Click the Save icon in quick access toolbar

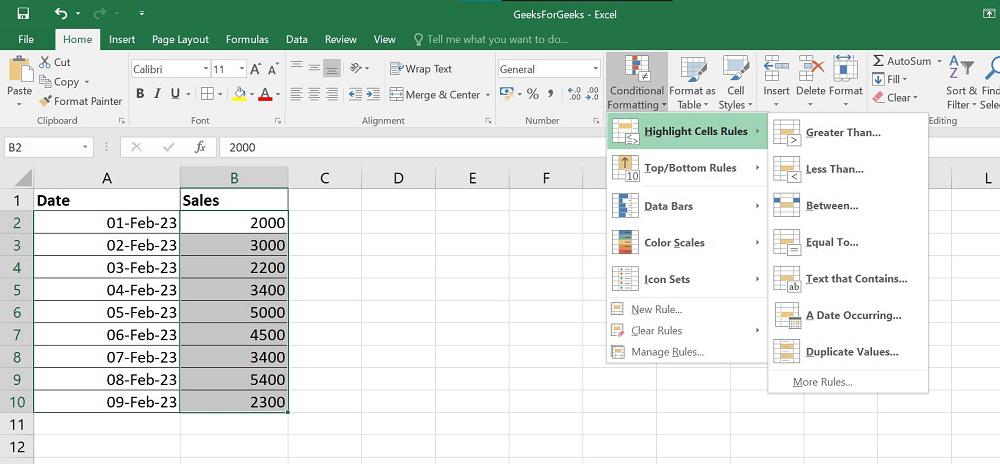pos(22,14)
